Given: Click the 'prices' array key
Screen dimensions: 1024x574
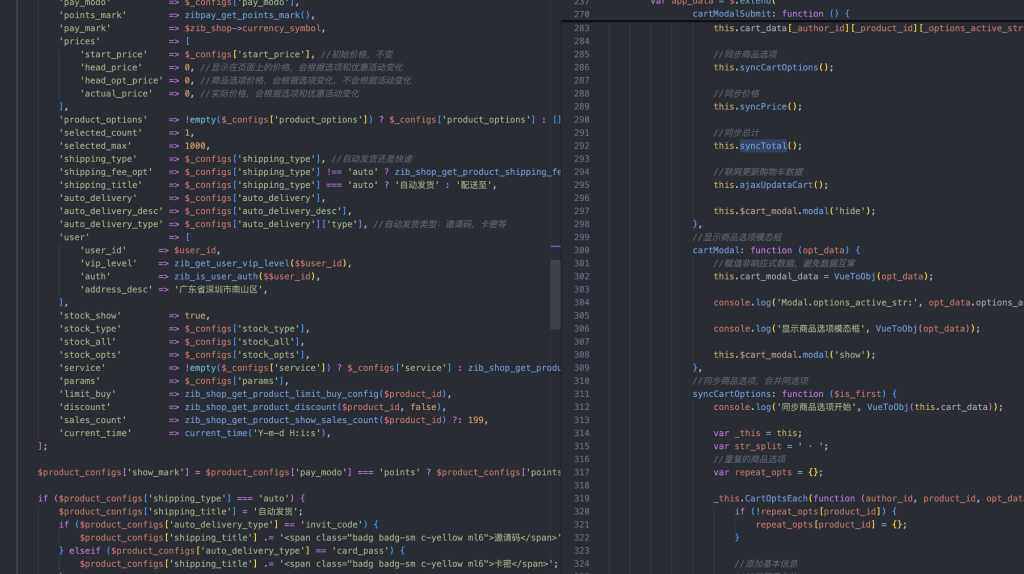Looking at the screenshot, I should click(x=80, y=42).
